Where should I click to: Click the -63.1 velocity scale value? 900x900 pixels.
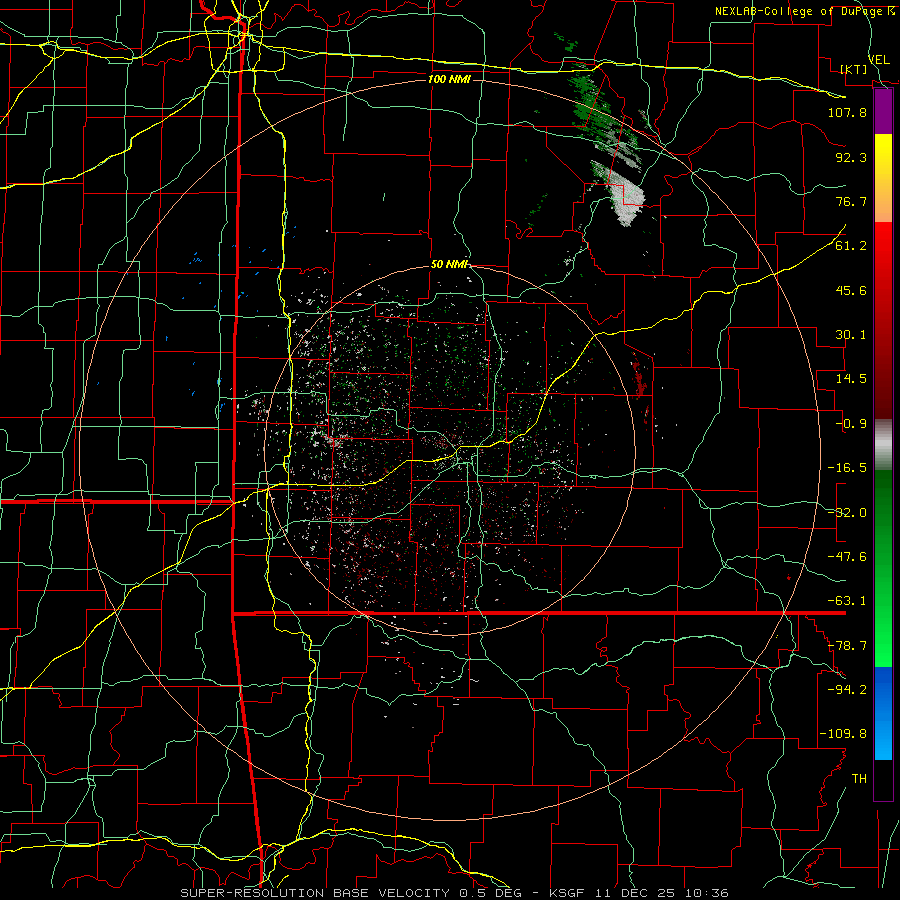click(847, 601)
